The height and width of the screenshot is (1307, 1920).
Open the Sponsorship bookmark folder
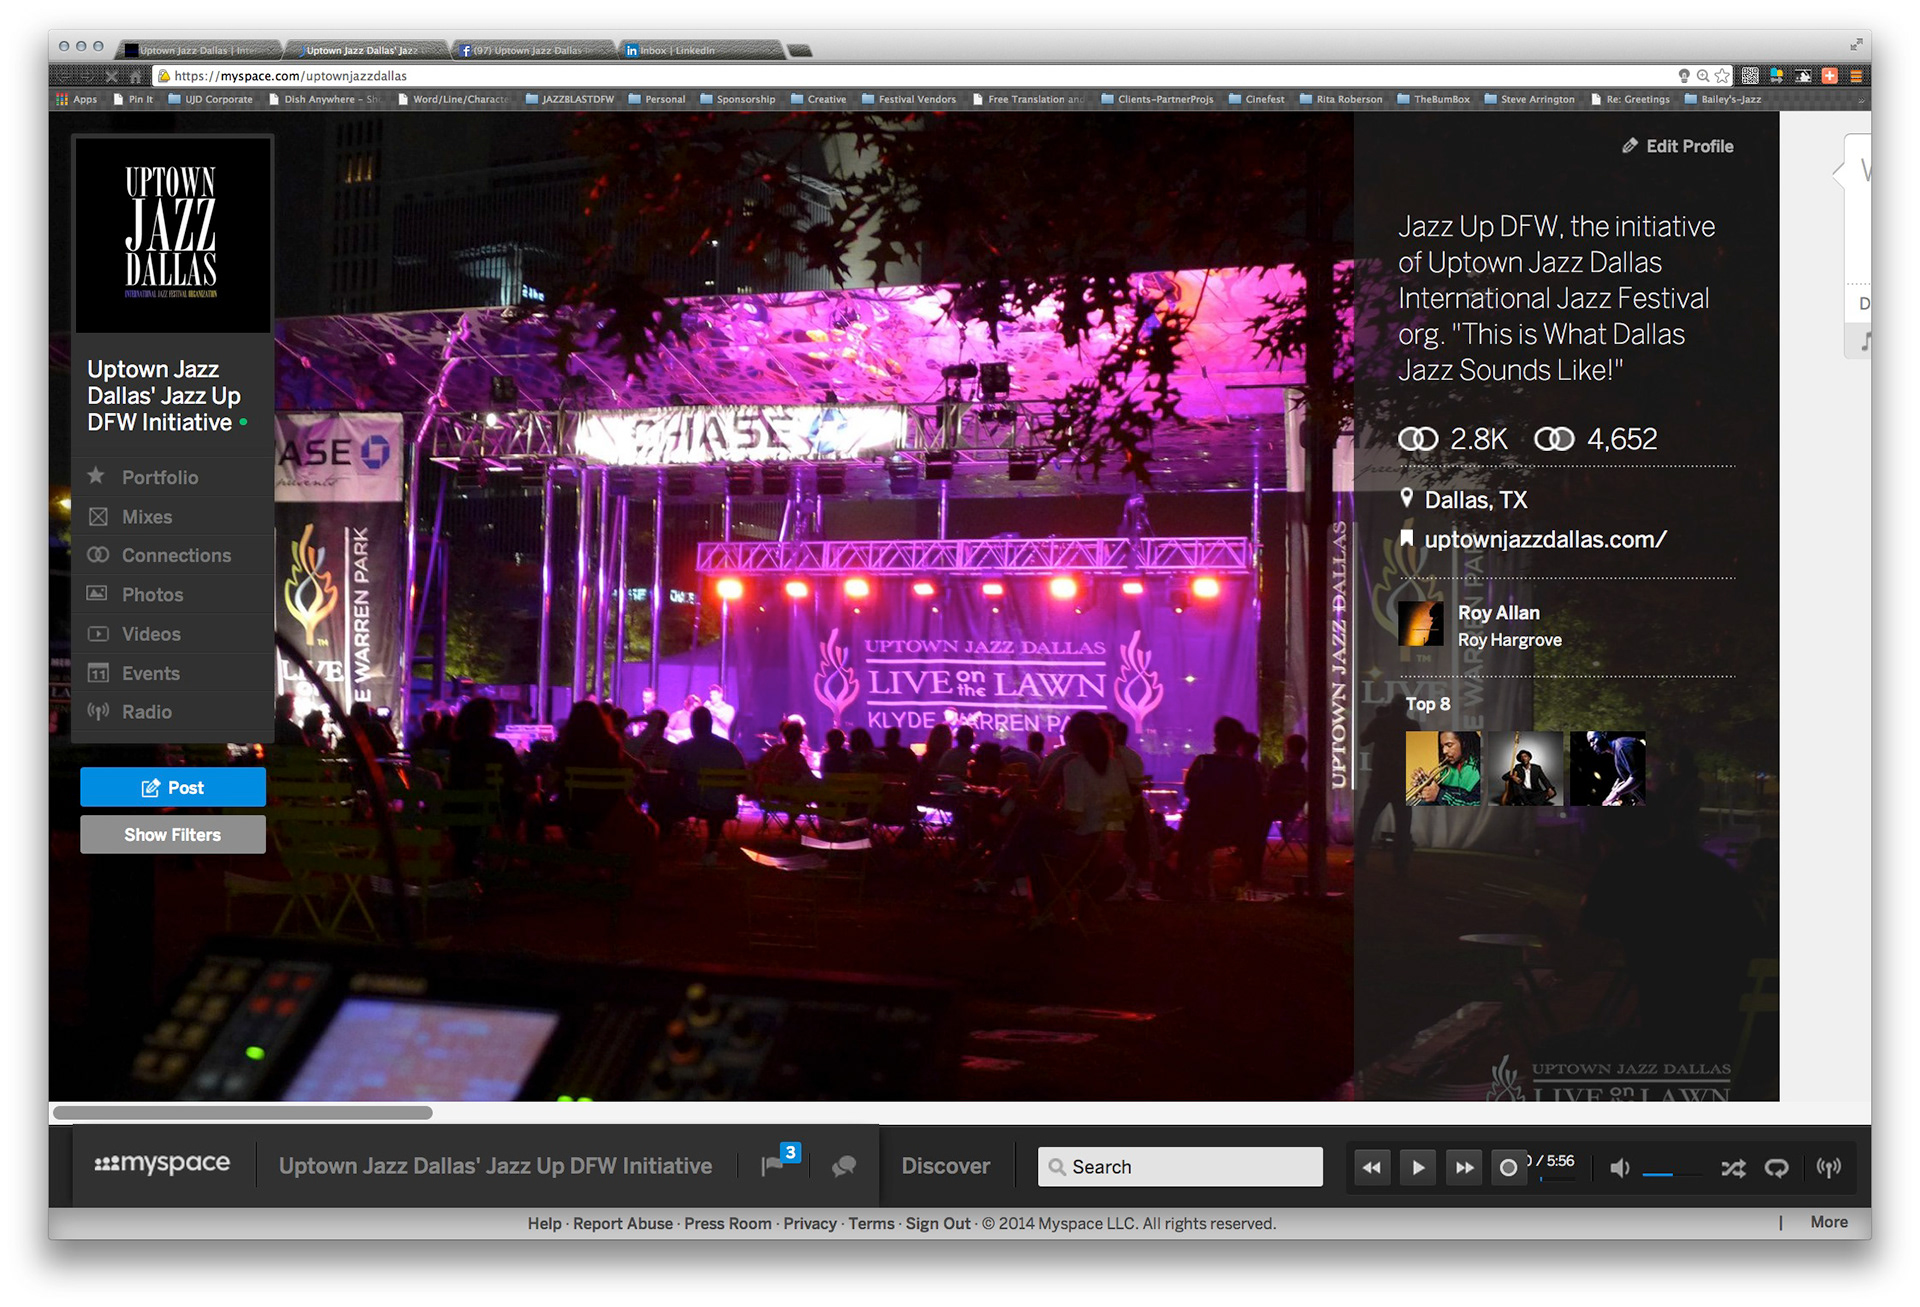pyautogui.click(x=738, y=99)
